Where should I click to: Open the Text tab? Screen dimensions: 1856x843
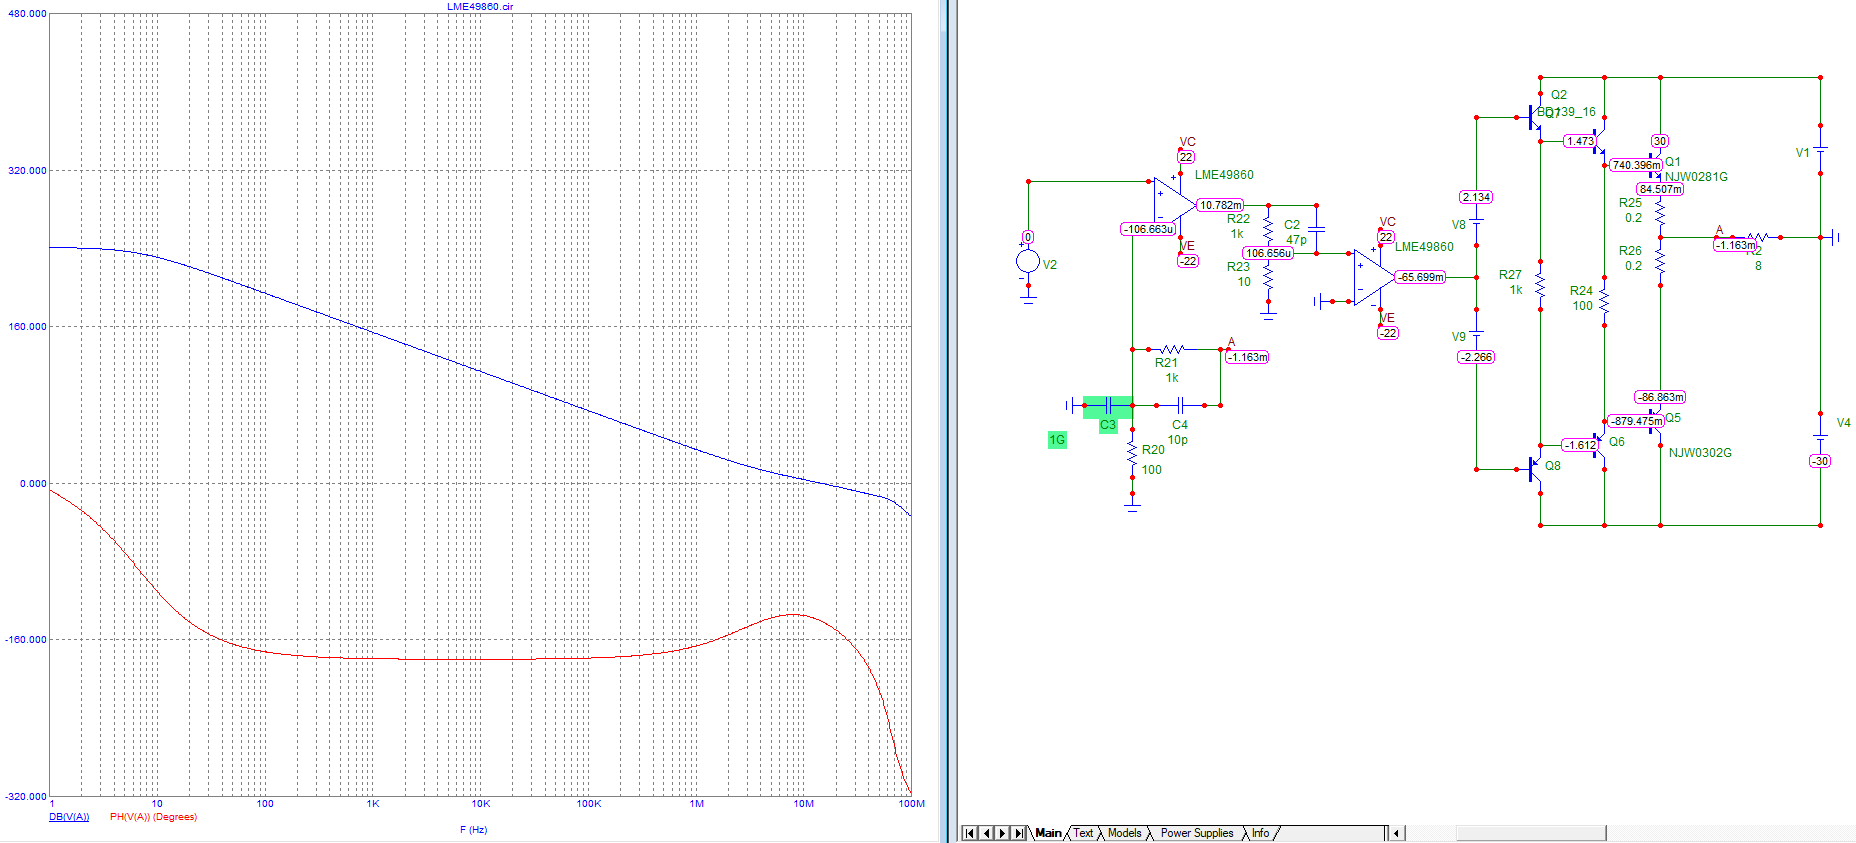coord(1083,833)
